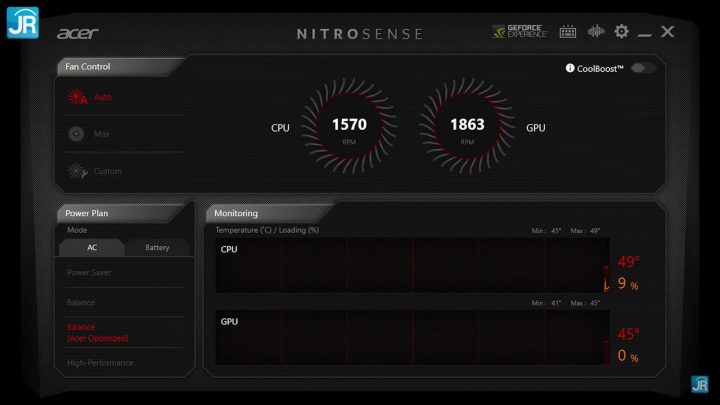Switch to the AC power plan tab
Viewport: 720px width, 405px height.
pos(92,248)
